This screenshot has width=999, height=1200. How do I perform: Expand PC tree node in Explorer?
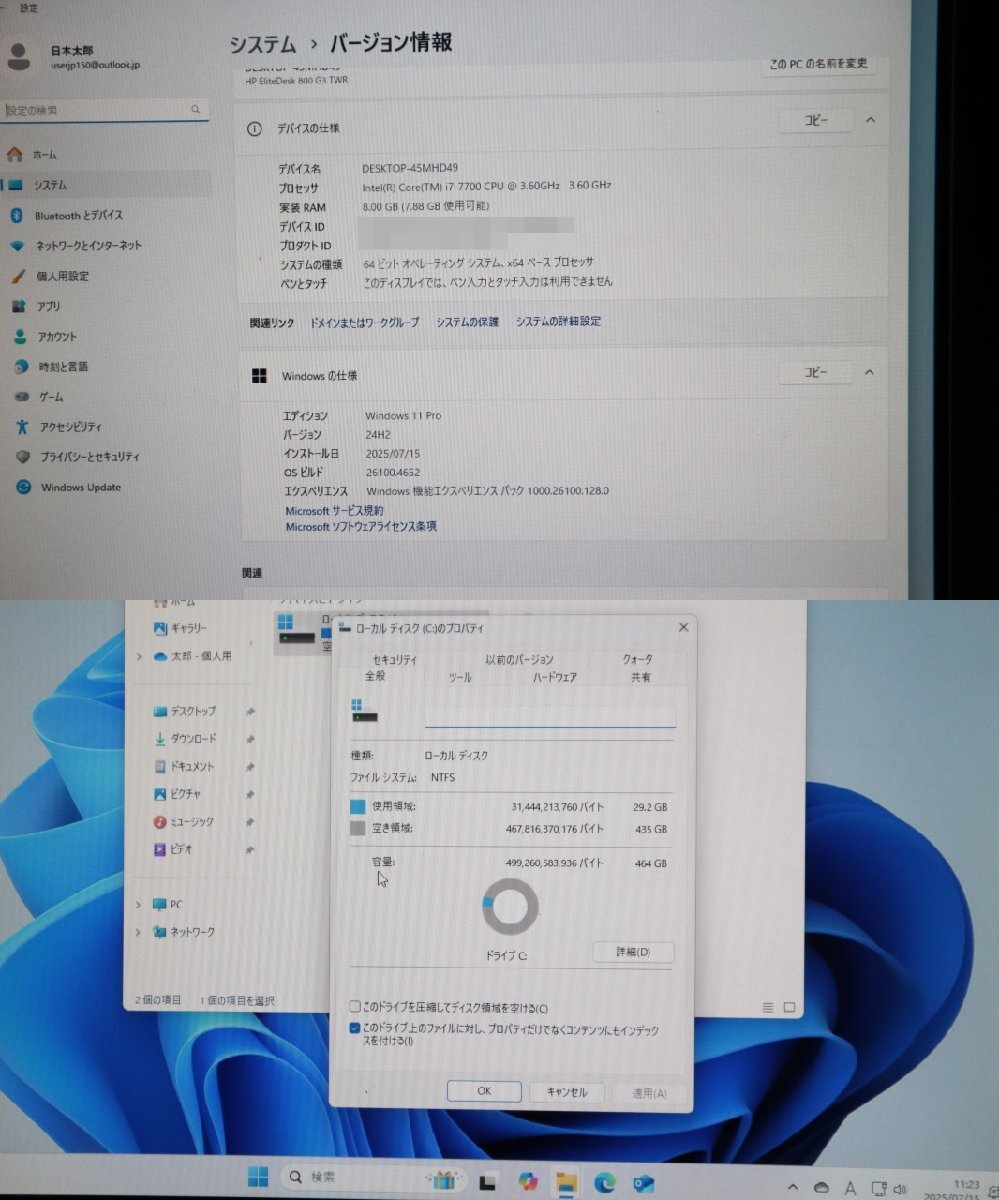point(139,904)
